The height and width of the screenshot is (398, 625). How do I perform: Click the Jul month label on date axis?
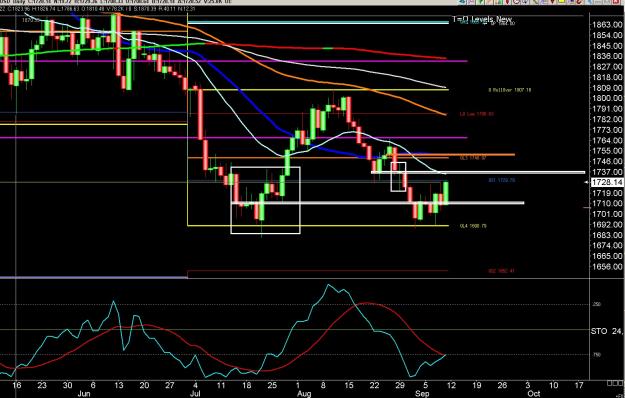click(195, 394)
